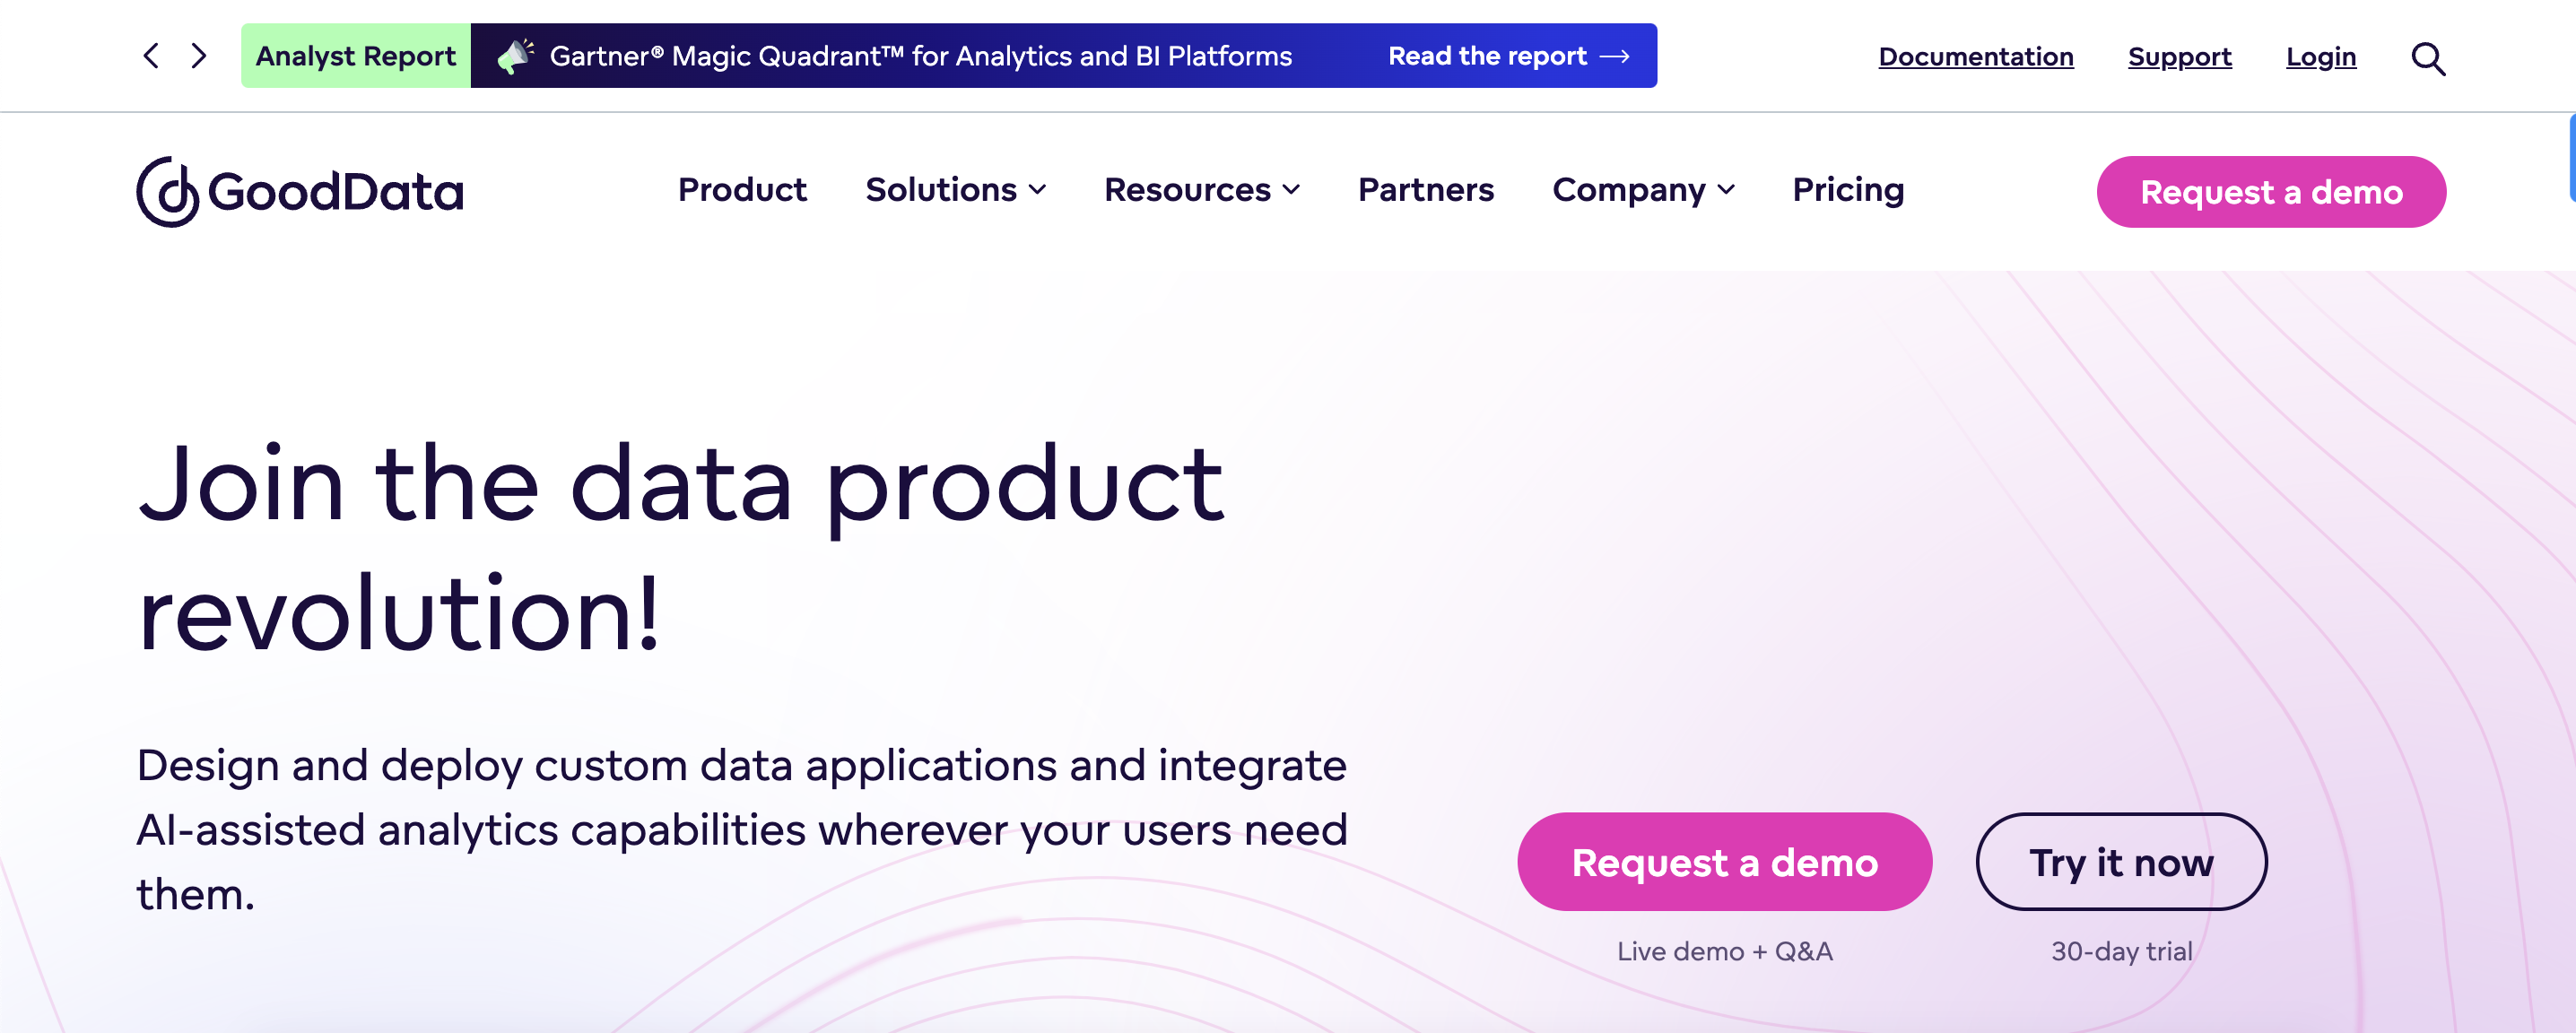Click the Live demo + Q&A caption
The image size is (2576, 1033).
(x=1725, y=951)
